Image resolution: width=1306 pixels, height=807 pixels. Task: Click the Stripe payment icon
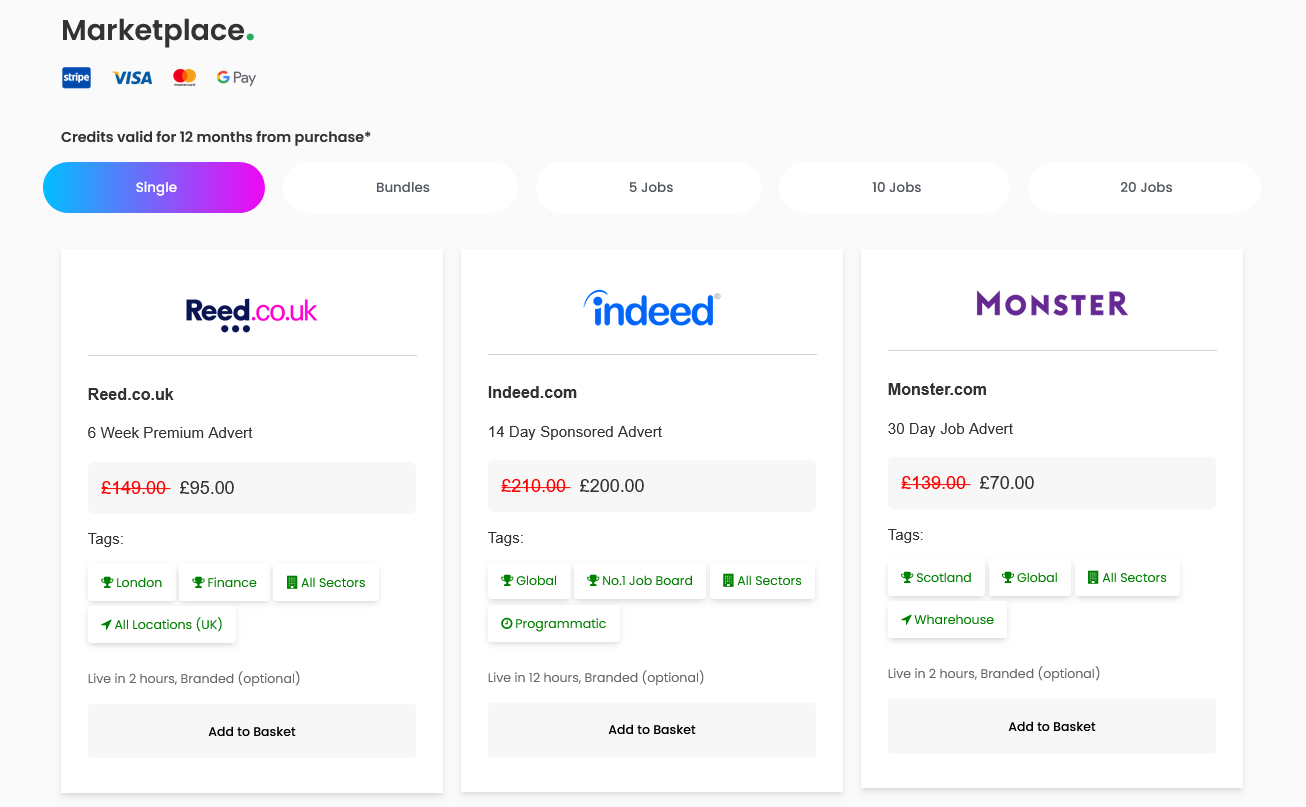[x=76, y=78]
